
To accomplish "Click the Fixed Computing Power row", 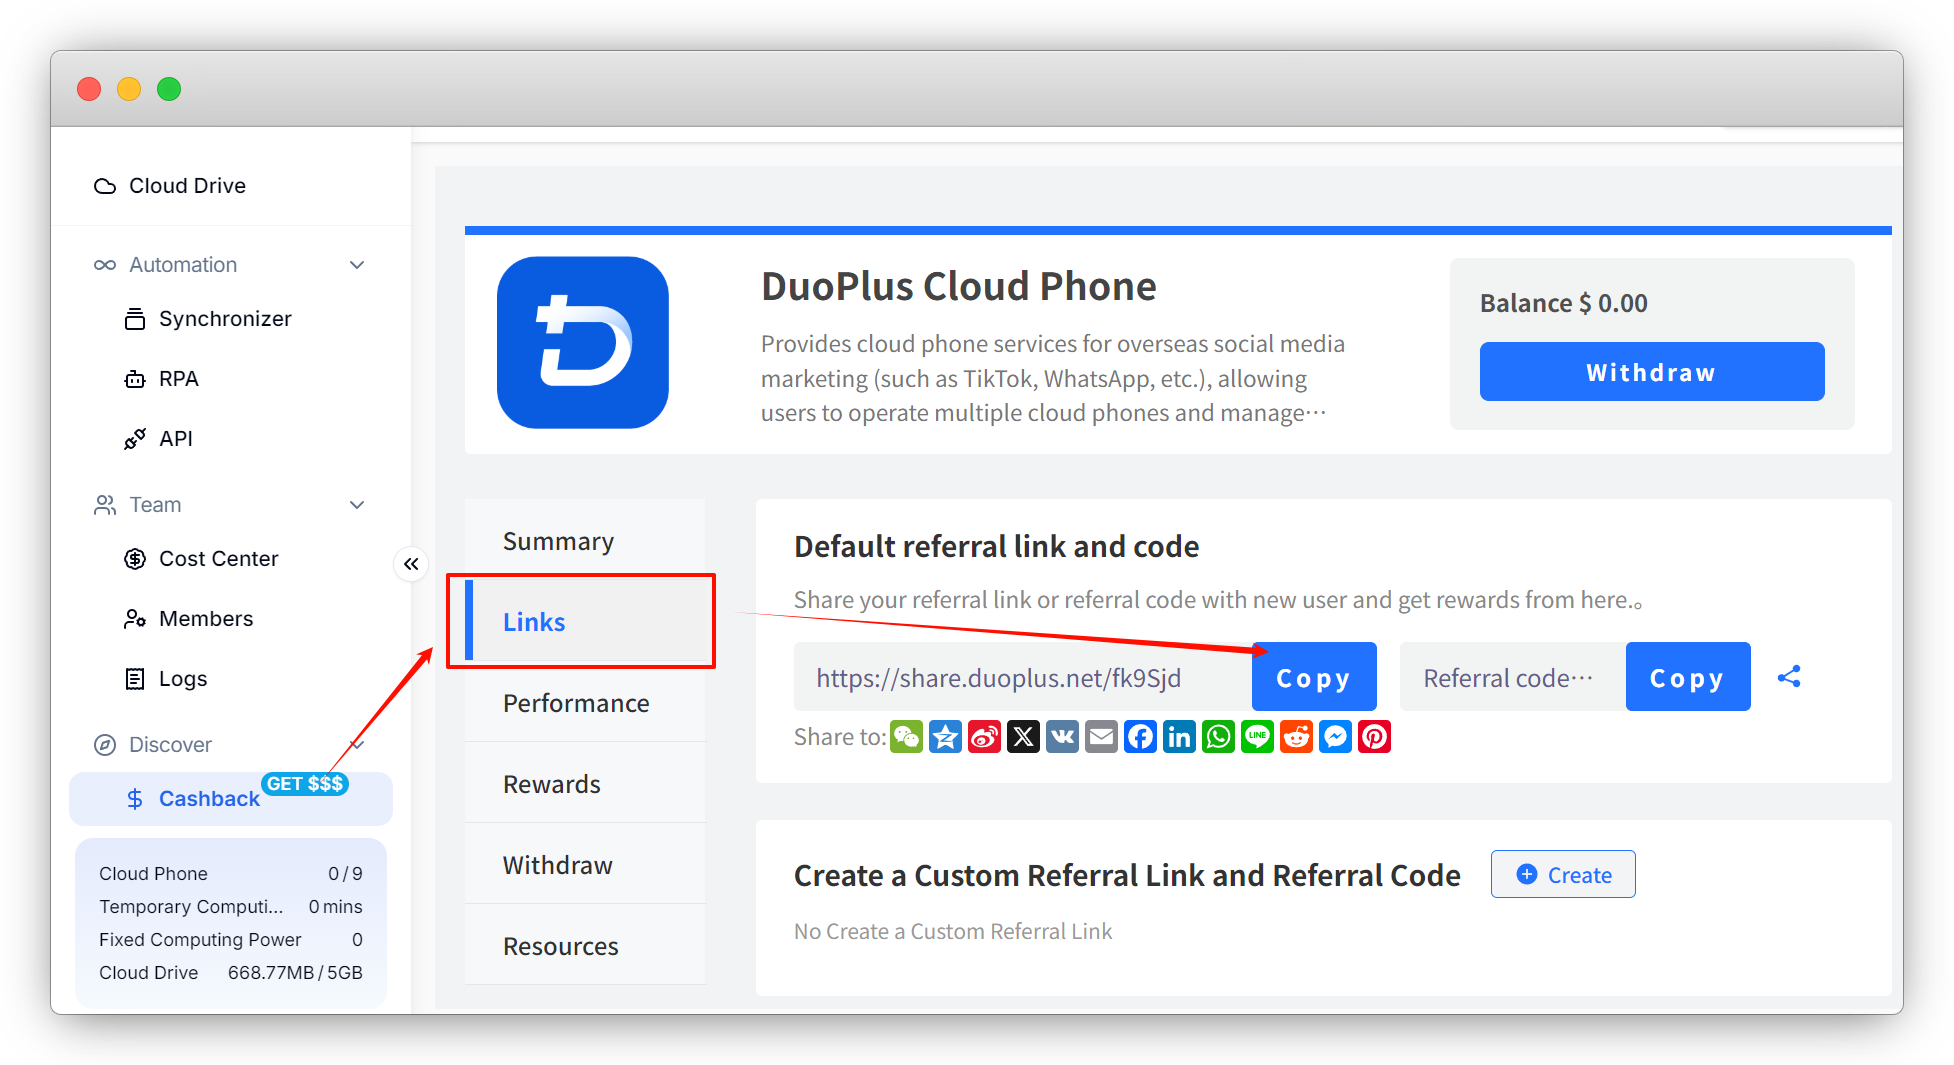I will tap(231, 939).
